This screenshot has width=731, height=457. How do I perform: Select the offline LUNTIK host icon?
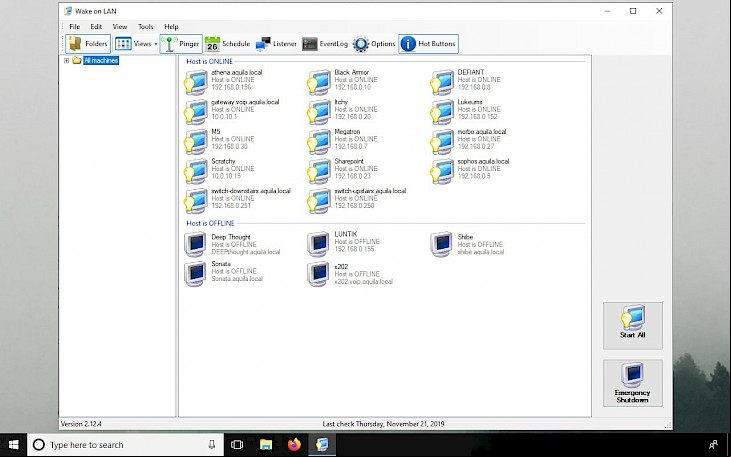pyautogui.click(x=318, y=244)
